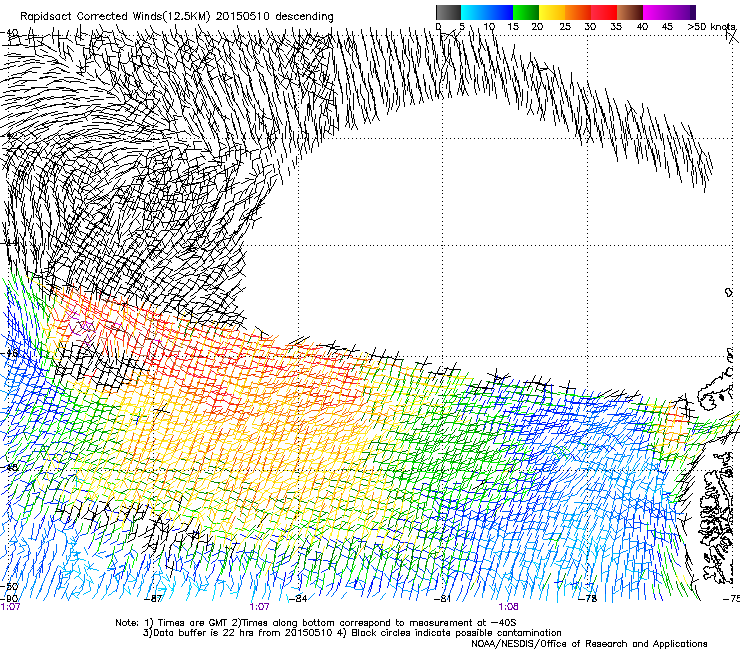The width and height of the screenshot is (740, 650).
Task: Click 'NOAA/NESDIS/Office of Research and Applications' credit
Action: [589, 644]
